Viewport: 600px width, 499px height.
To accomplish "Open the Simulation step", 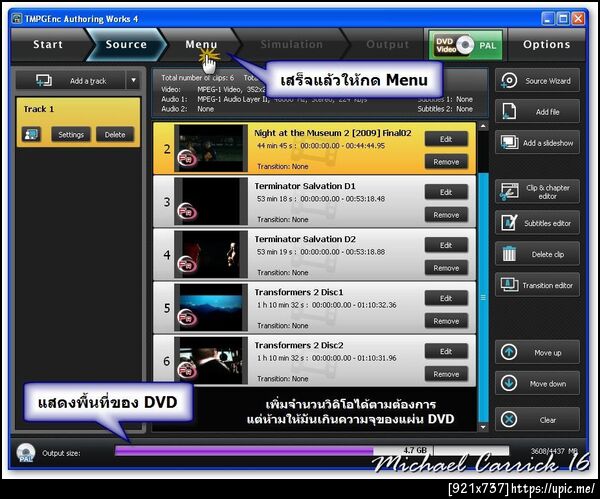I will point(292,44).
